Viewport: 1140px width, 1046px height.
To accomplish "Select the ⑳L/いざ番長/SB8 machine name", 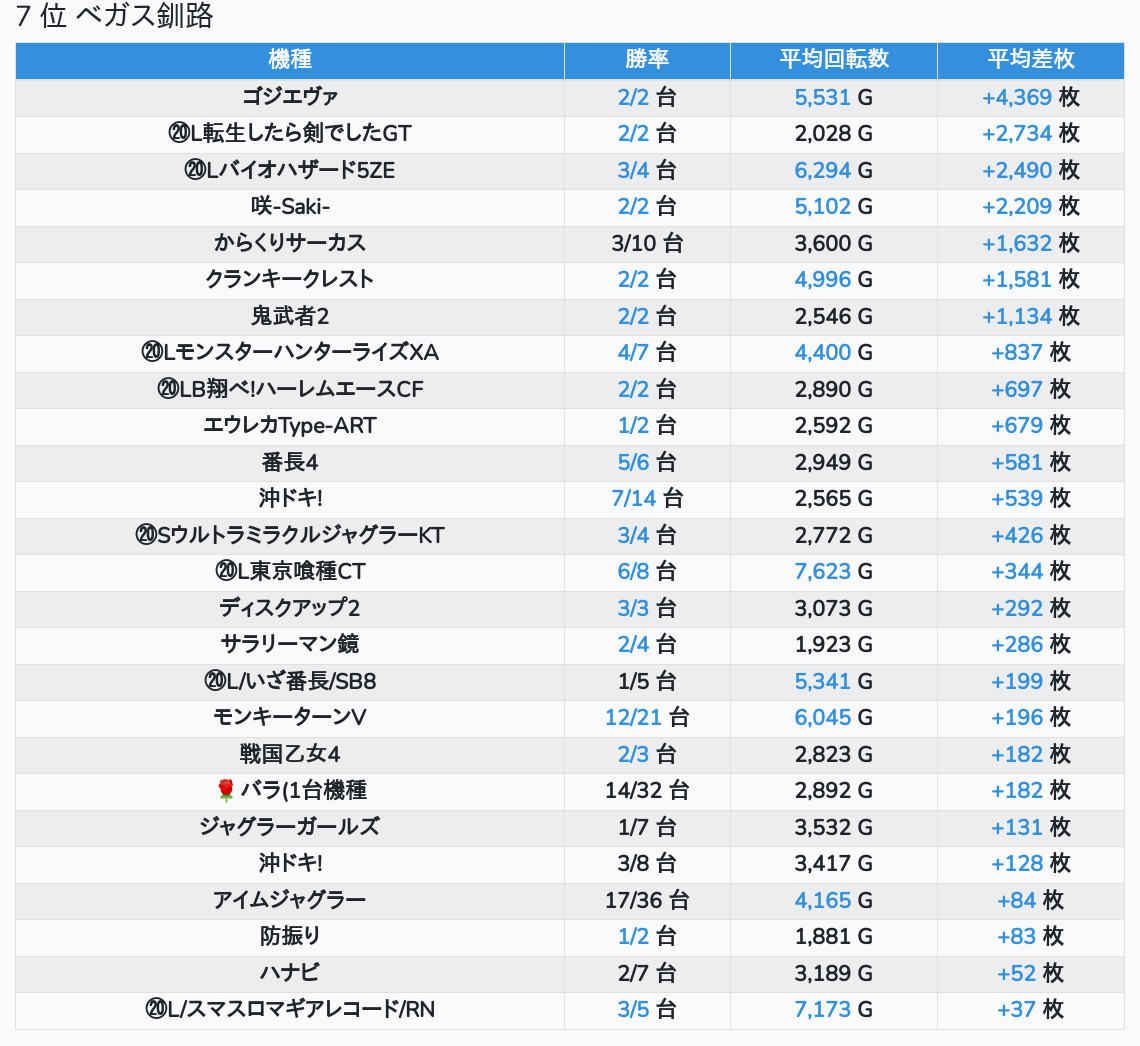I will click(x=289, y=681).
